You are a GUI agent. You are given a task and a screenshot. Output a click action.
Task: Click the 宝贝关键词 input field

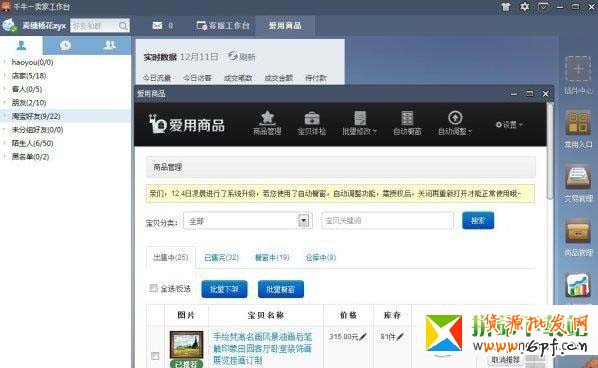tap(387, 220)
